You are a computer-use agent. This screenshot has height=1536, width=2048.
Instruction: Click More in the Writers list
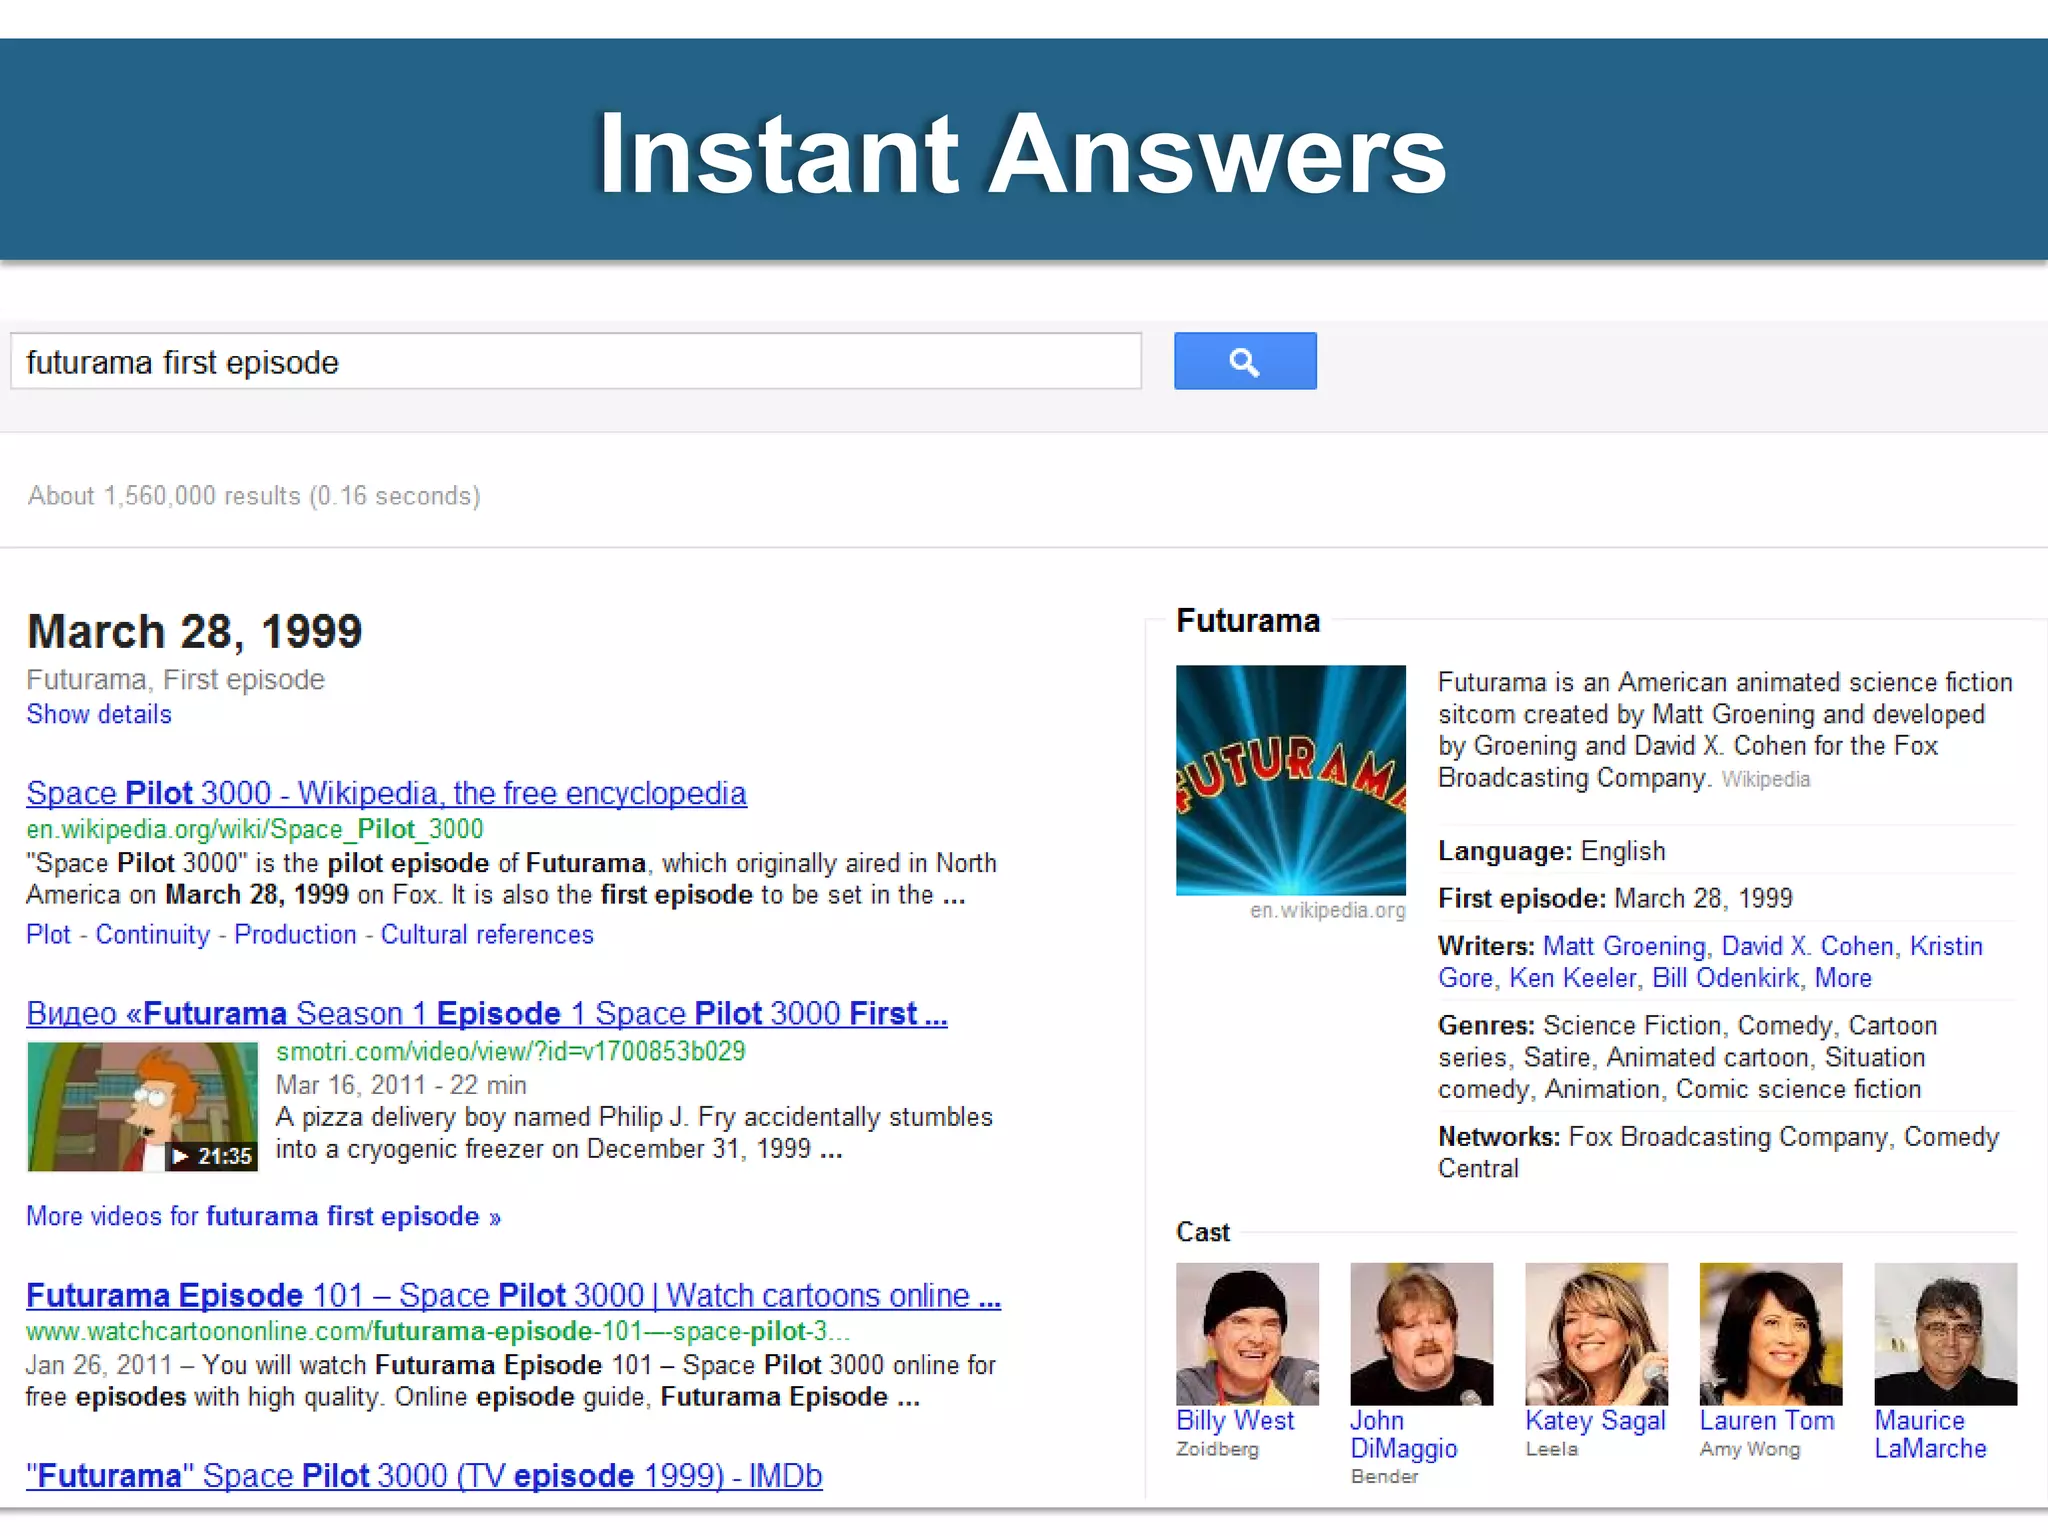1843,978
